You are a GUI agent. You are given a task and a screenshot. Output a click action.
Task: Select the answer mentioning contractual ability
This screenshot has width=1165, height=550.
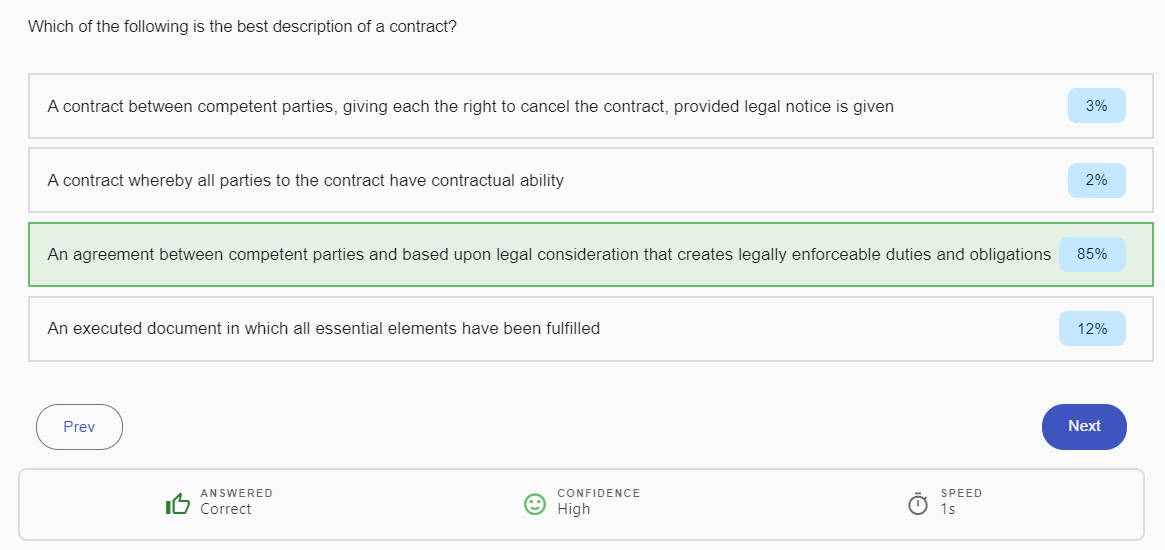pos(591,181)
